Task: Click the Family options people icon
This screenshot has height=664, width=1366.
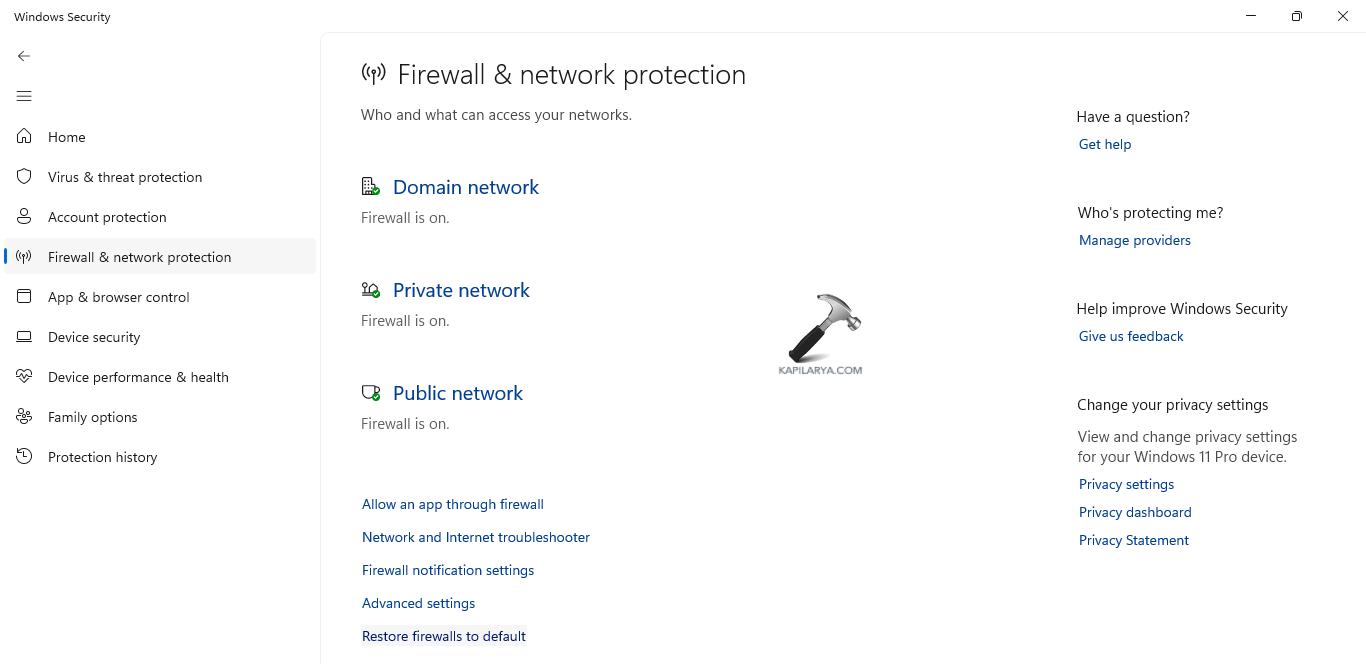Action: (x=25, y=417)
